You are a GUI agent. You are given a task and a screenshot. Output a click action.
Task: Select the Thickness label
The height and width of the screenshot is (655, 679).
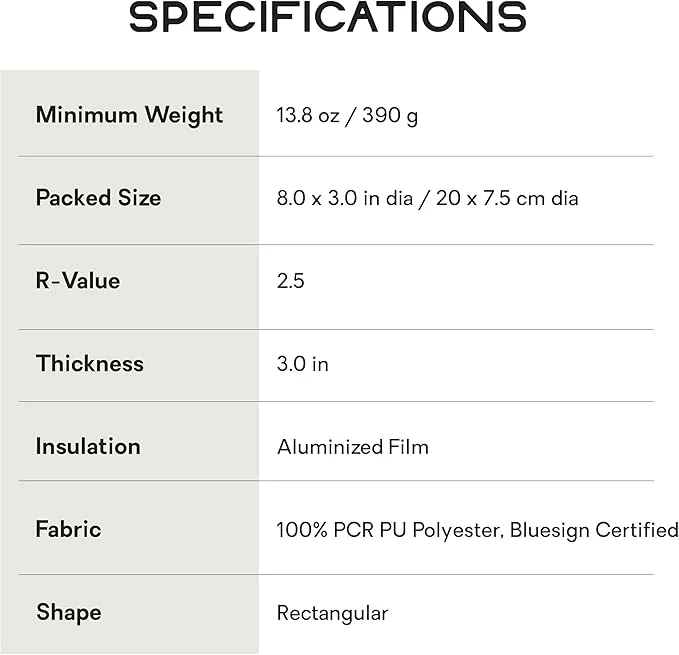[x=90, y=363]
